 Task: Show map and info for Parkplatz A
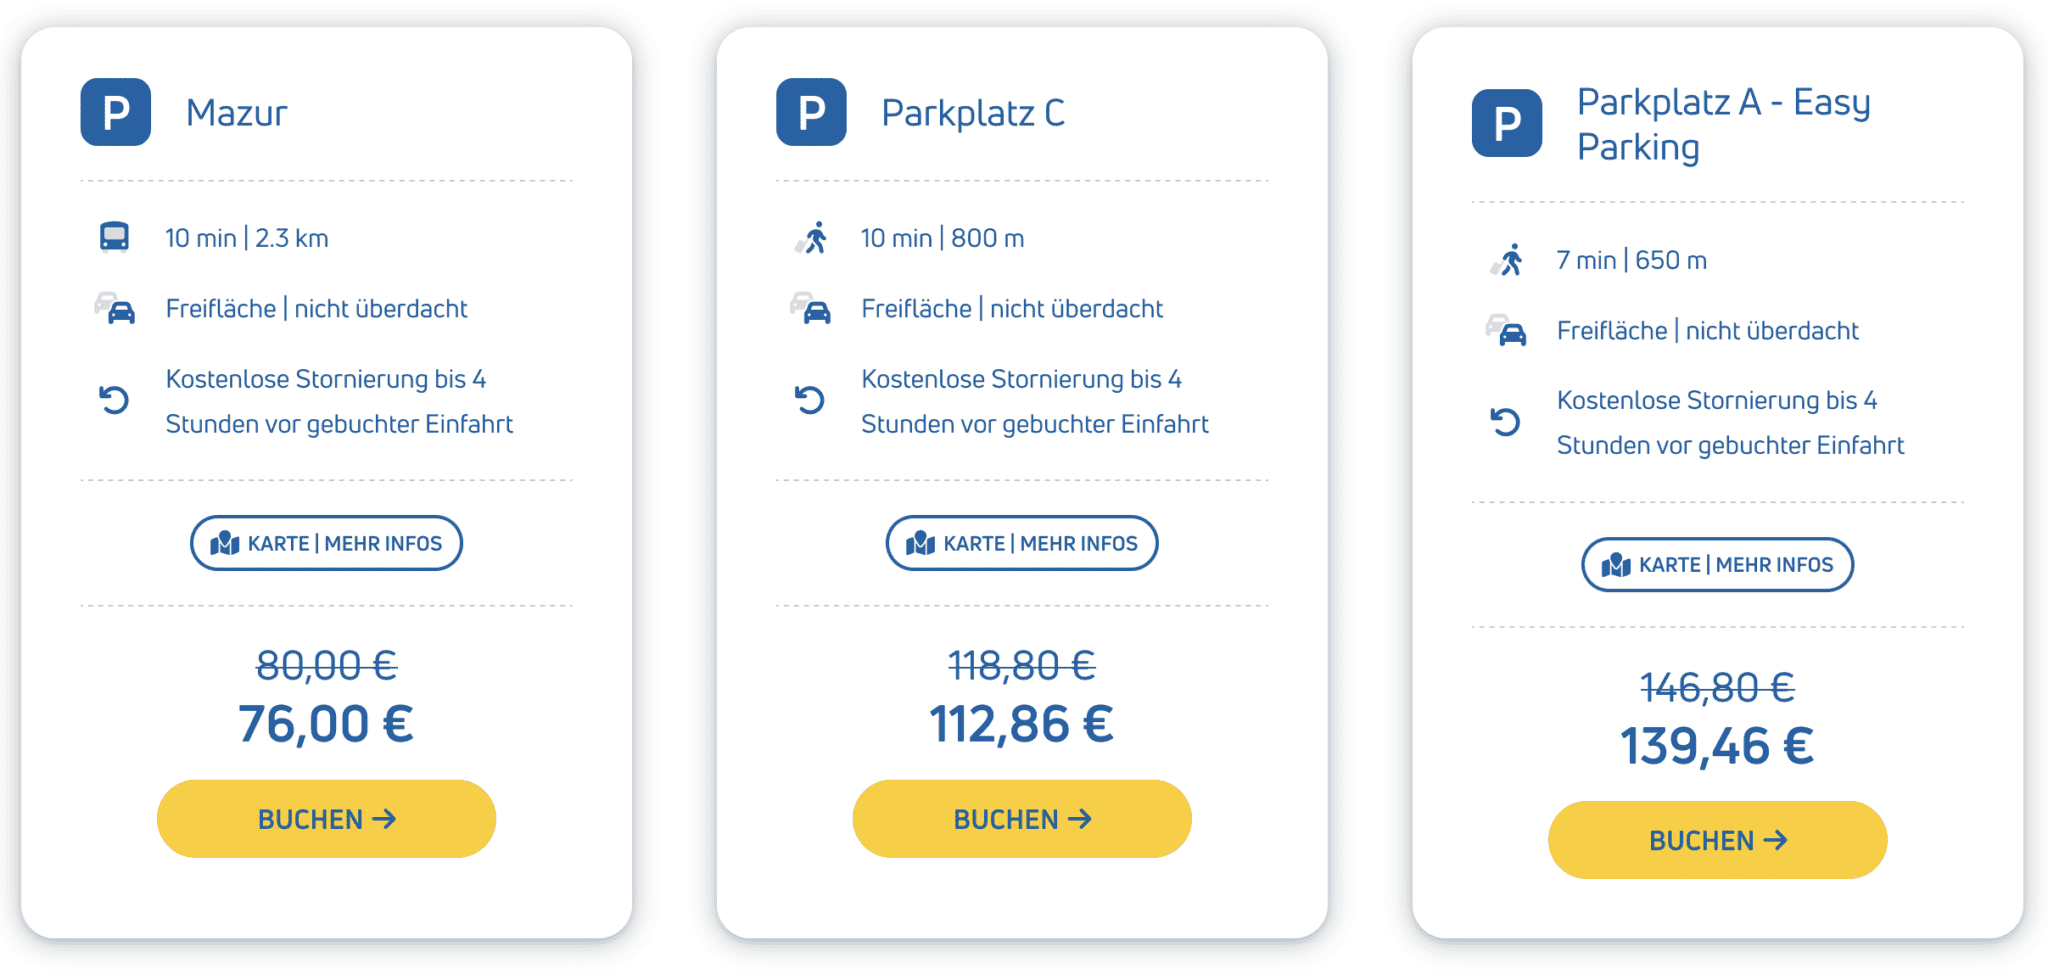click(1717, 565)
